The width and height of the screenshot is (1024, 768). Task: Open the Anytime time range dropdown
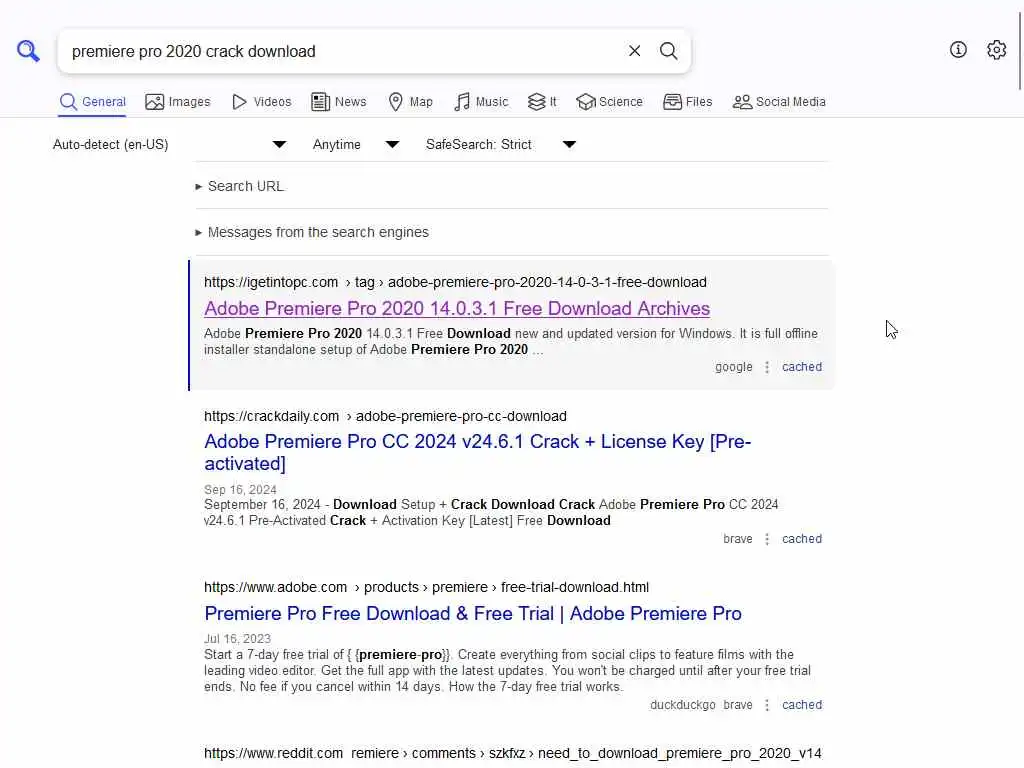point(355,144)
